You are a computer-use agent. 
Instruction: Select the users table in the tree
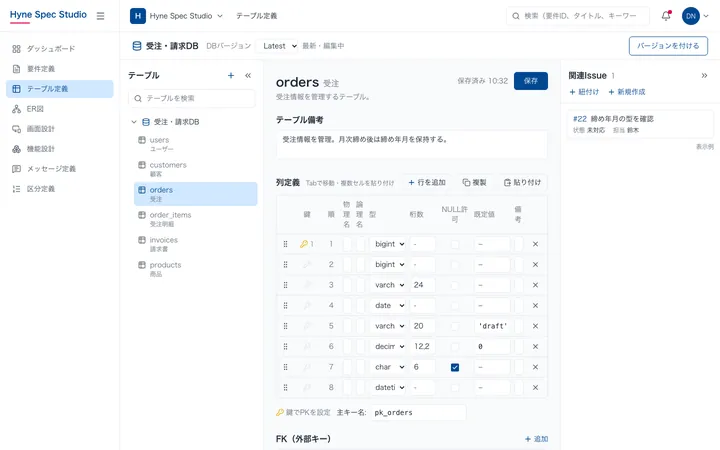tap(195, 144)
